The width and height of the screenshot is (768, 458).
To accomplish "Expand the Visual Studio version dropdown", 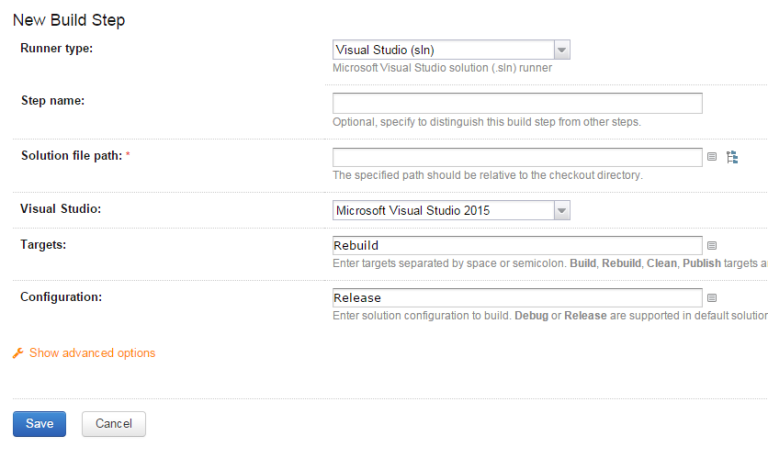I will pyautogui.click(x=450, y=210).
